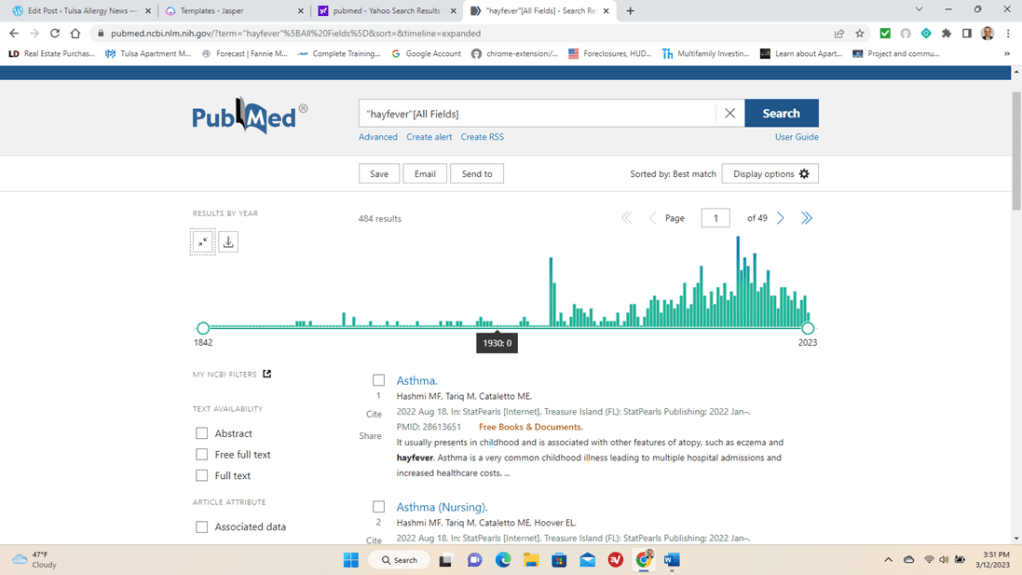Viewport: 1022px width, 575px height.
Task: Click the page number input field
Action: pyautogui.click(x=715, y=218)
